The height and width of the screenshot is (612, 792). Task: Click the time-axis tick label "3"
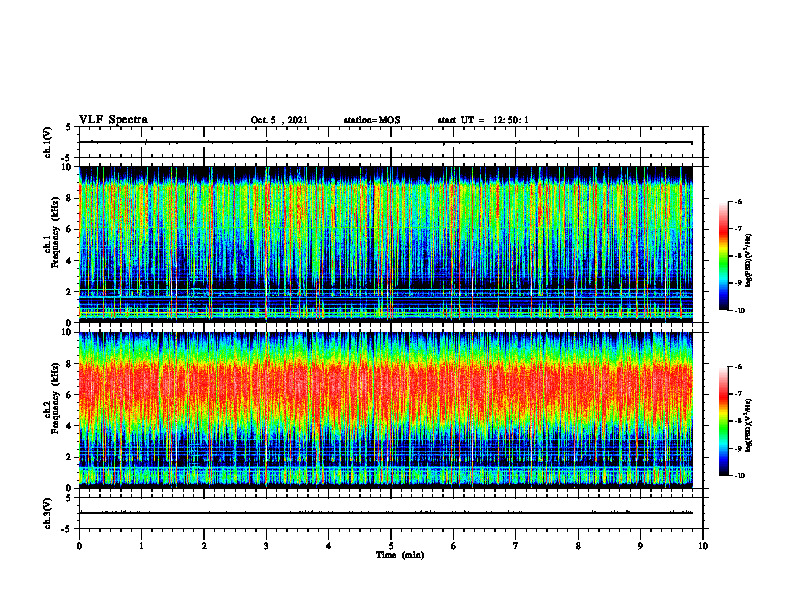click(266, 546)
